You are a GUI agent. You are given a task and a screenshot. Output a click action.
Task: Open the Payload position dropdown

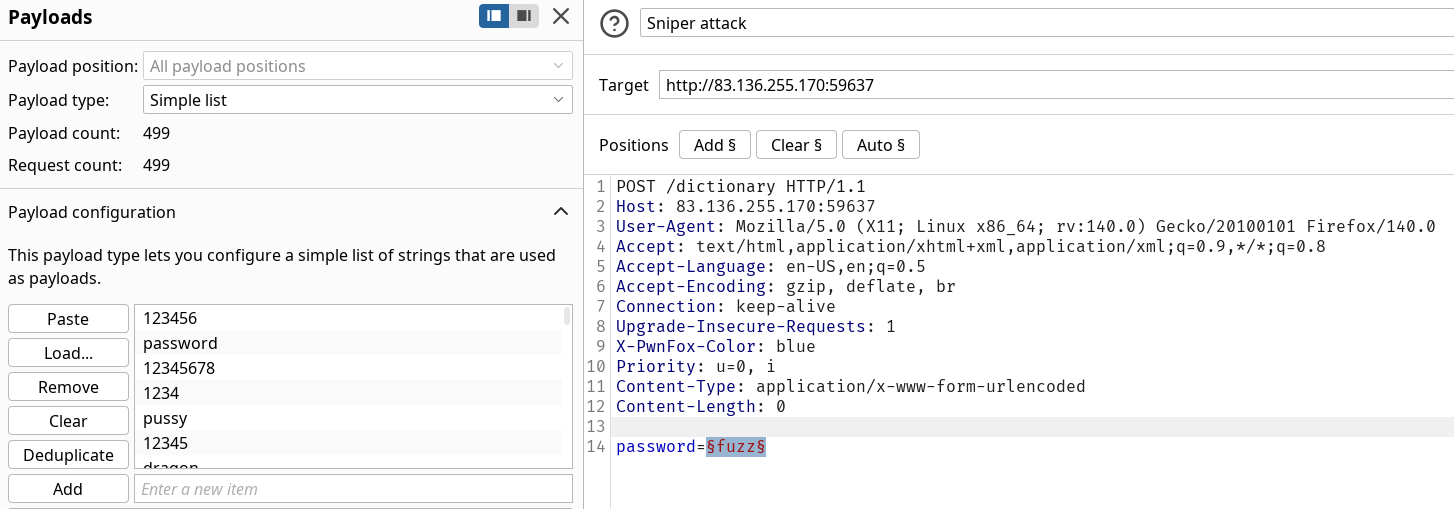click(x=358, y=66)
